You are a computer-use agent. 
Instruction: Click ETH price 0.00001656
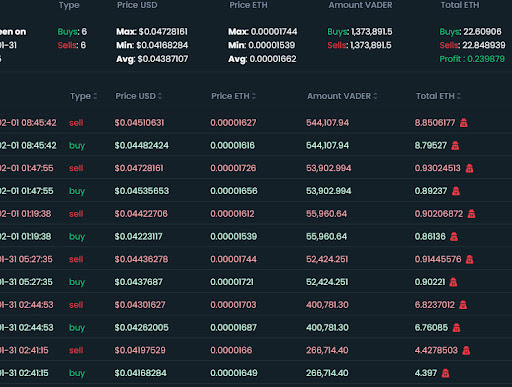point(234,191)
